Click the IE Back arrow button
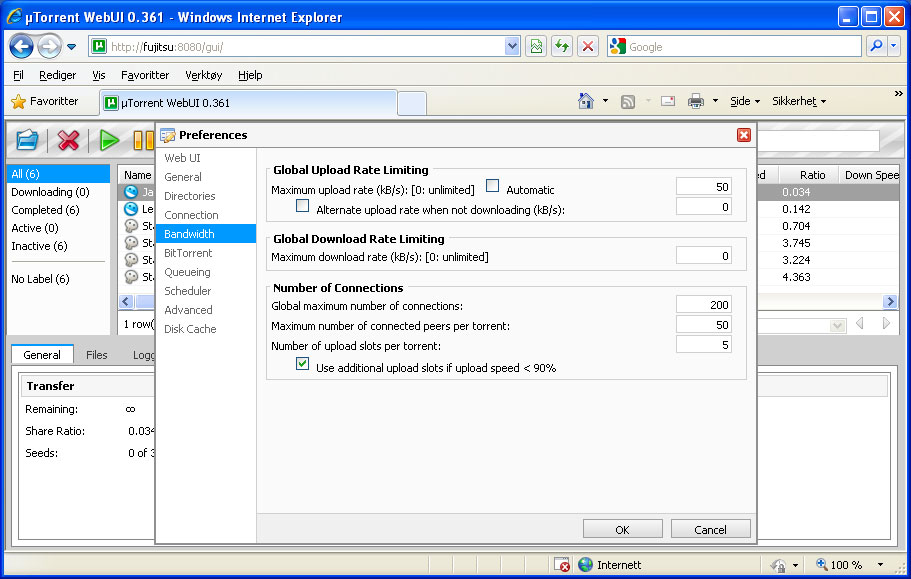This screenshot has height=579, width=911. pyautogui.click(x=21, y=46)
